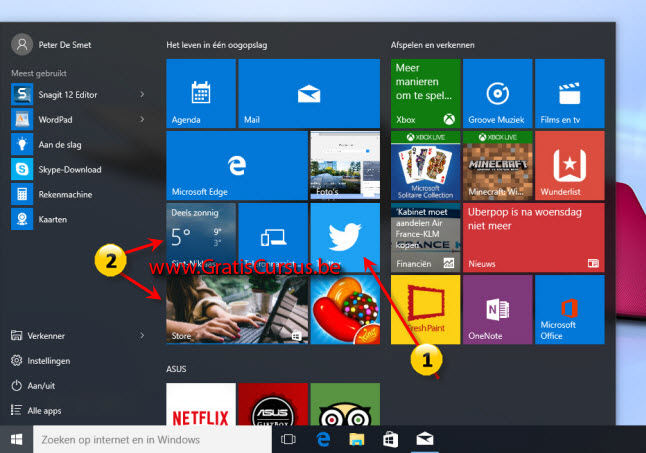This screenshot has width=646, height=453.
Task: Launch the Netflix tile
Action: [201, 404]
